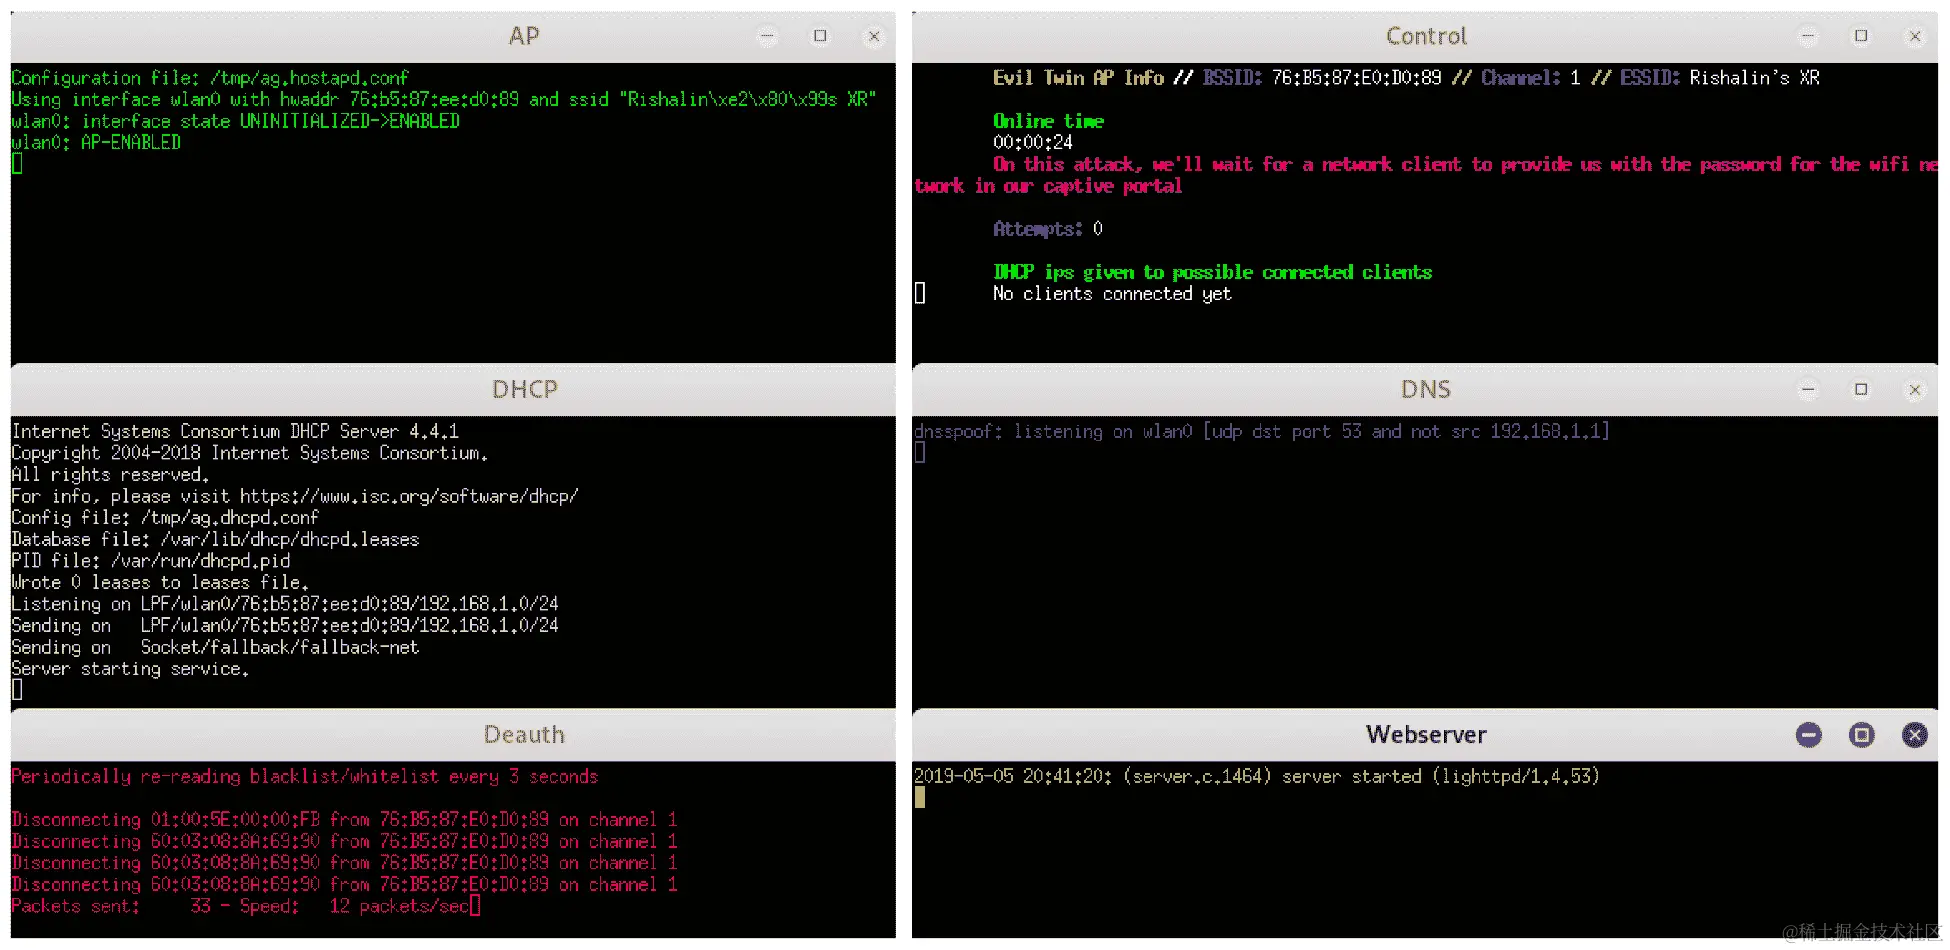Click 'Internet Systems Consortium DHCP Server 4.4.1' line

pos(235,432)
